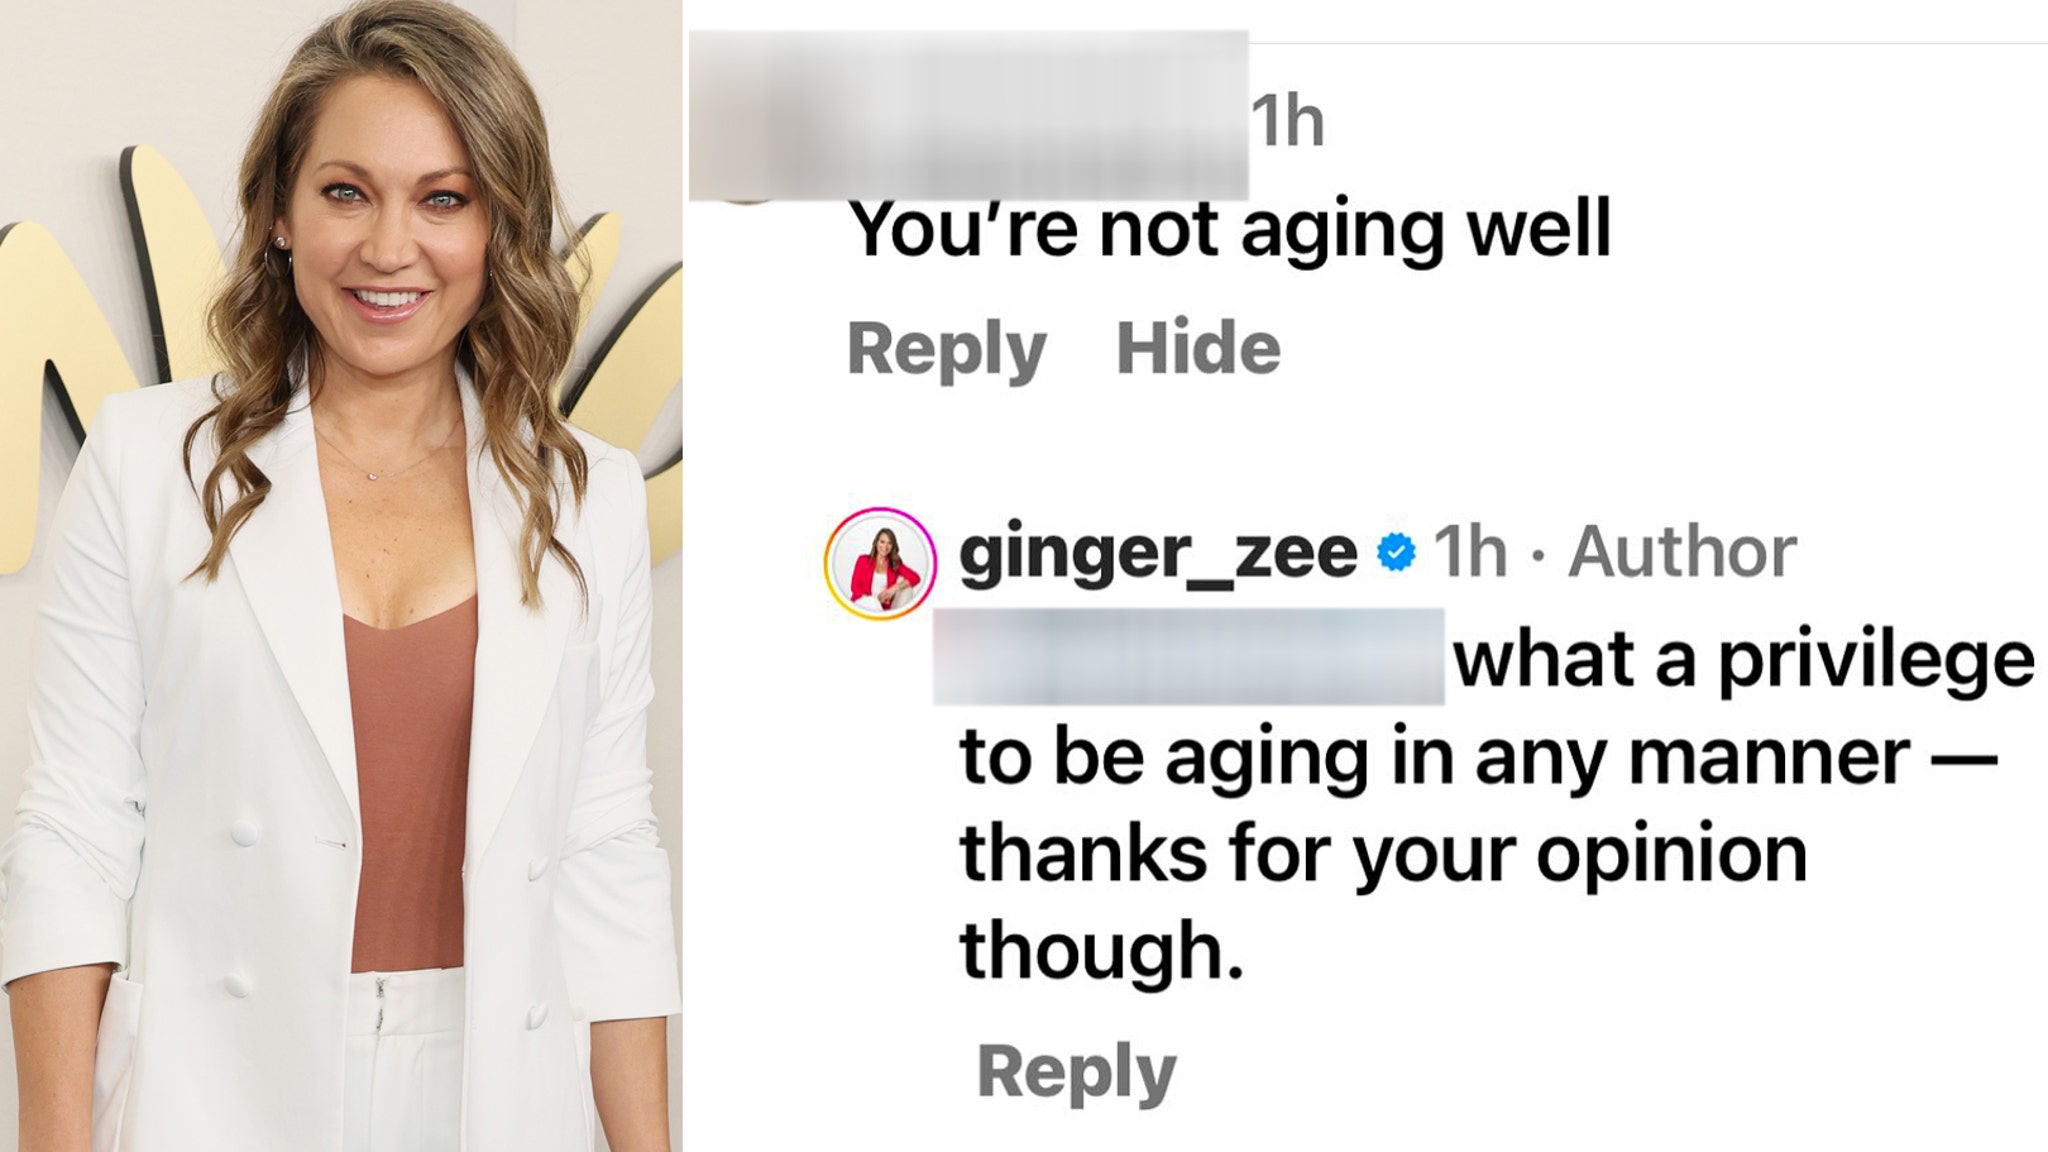Viewport: 2048px width, 1152px height.
Task: Click the smiling woman's face in the photo
Action: point(387,235)
